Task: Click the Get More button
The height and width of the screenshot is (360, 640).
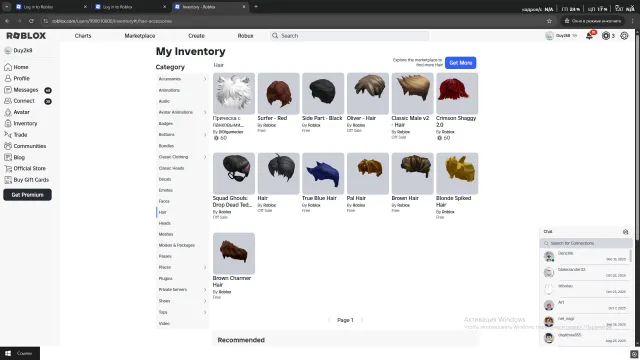Action: 460,63
